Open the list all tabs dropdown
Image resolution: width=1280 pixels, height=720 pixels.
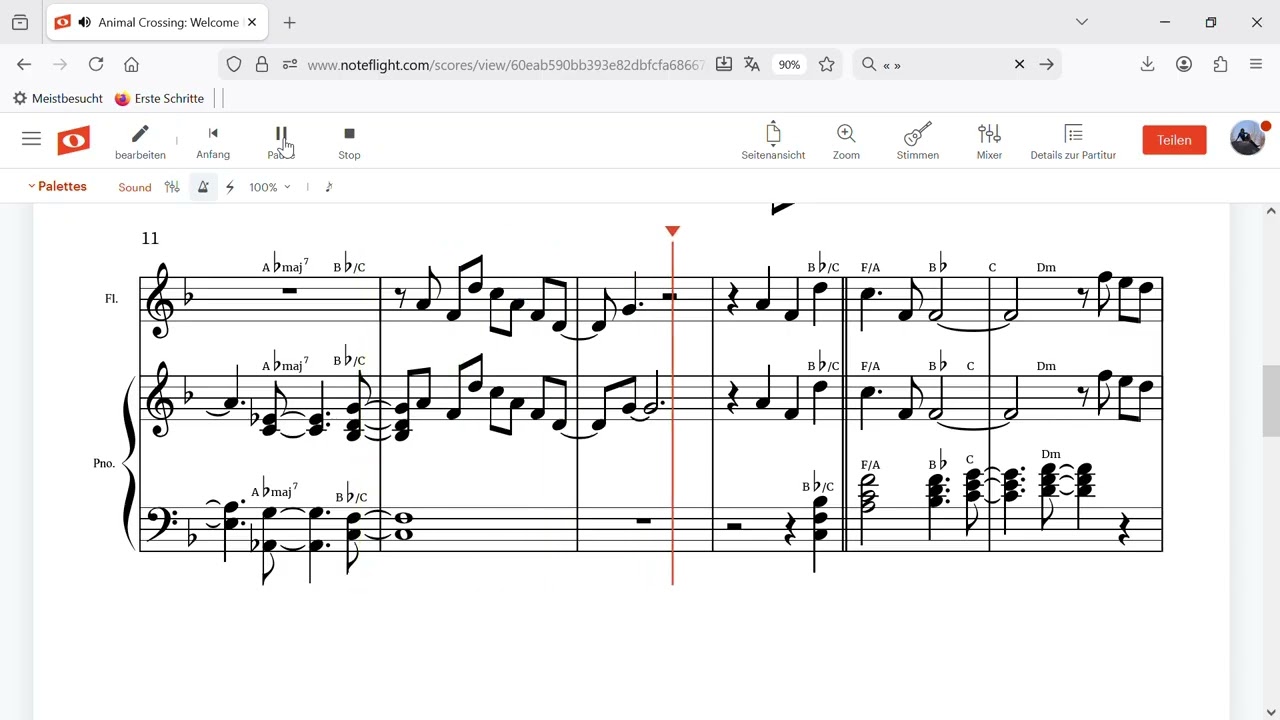1081,22
